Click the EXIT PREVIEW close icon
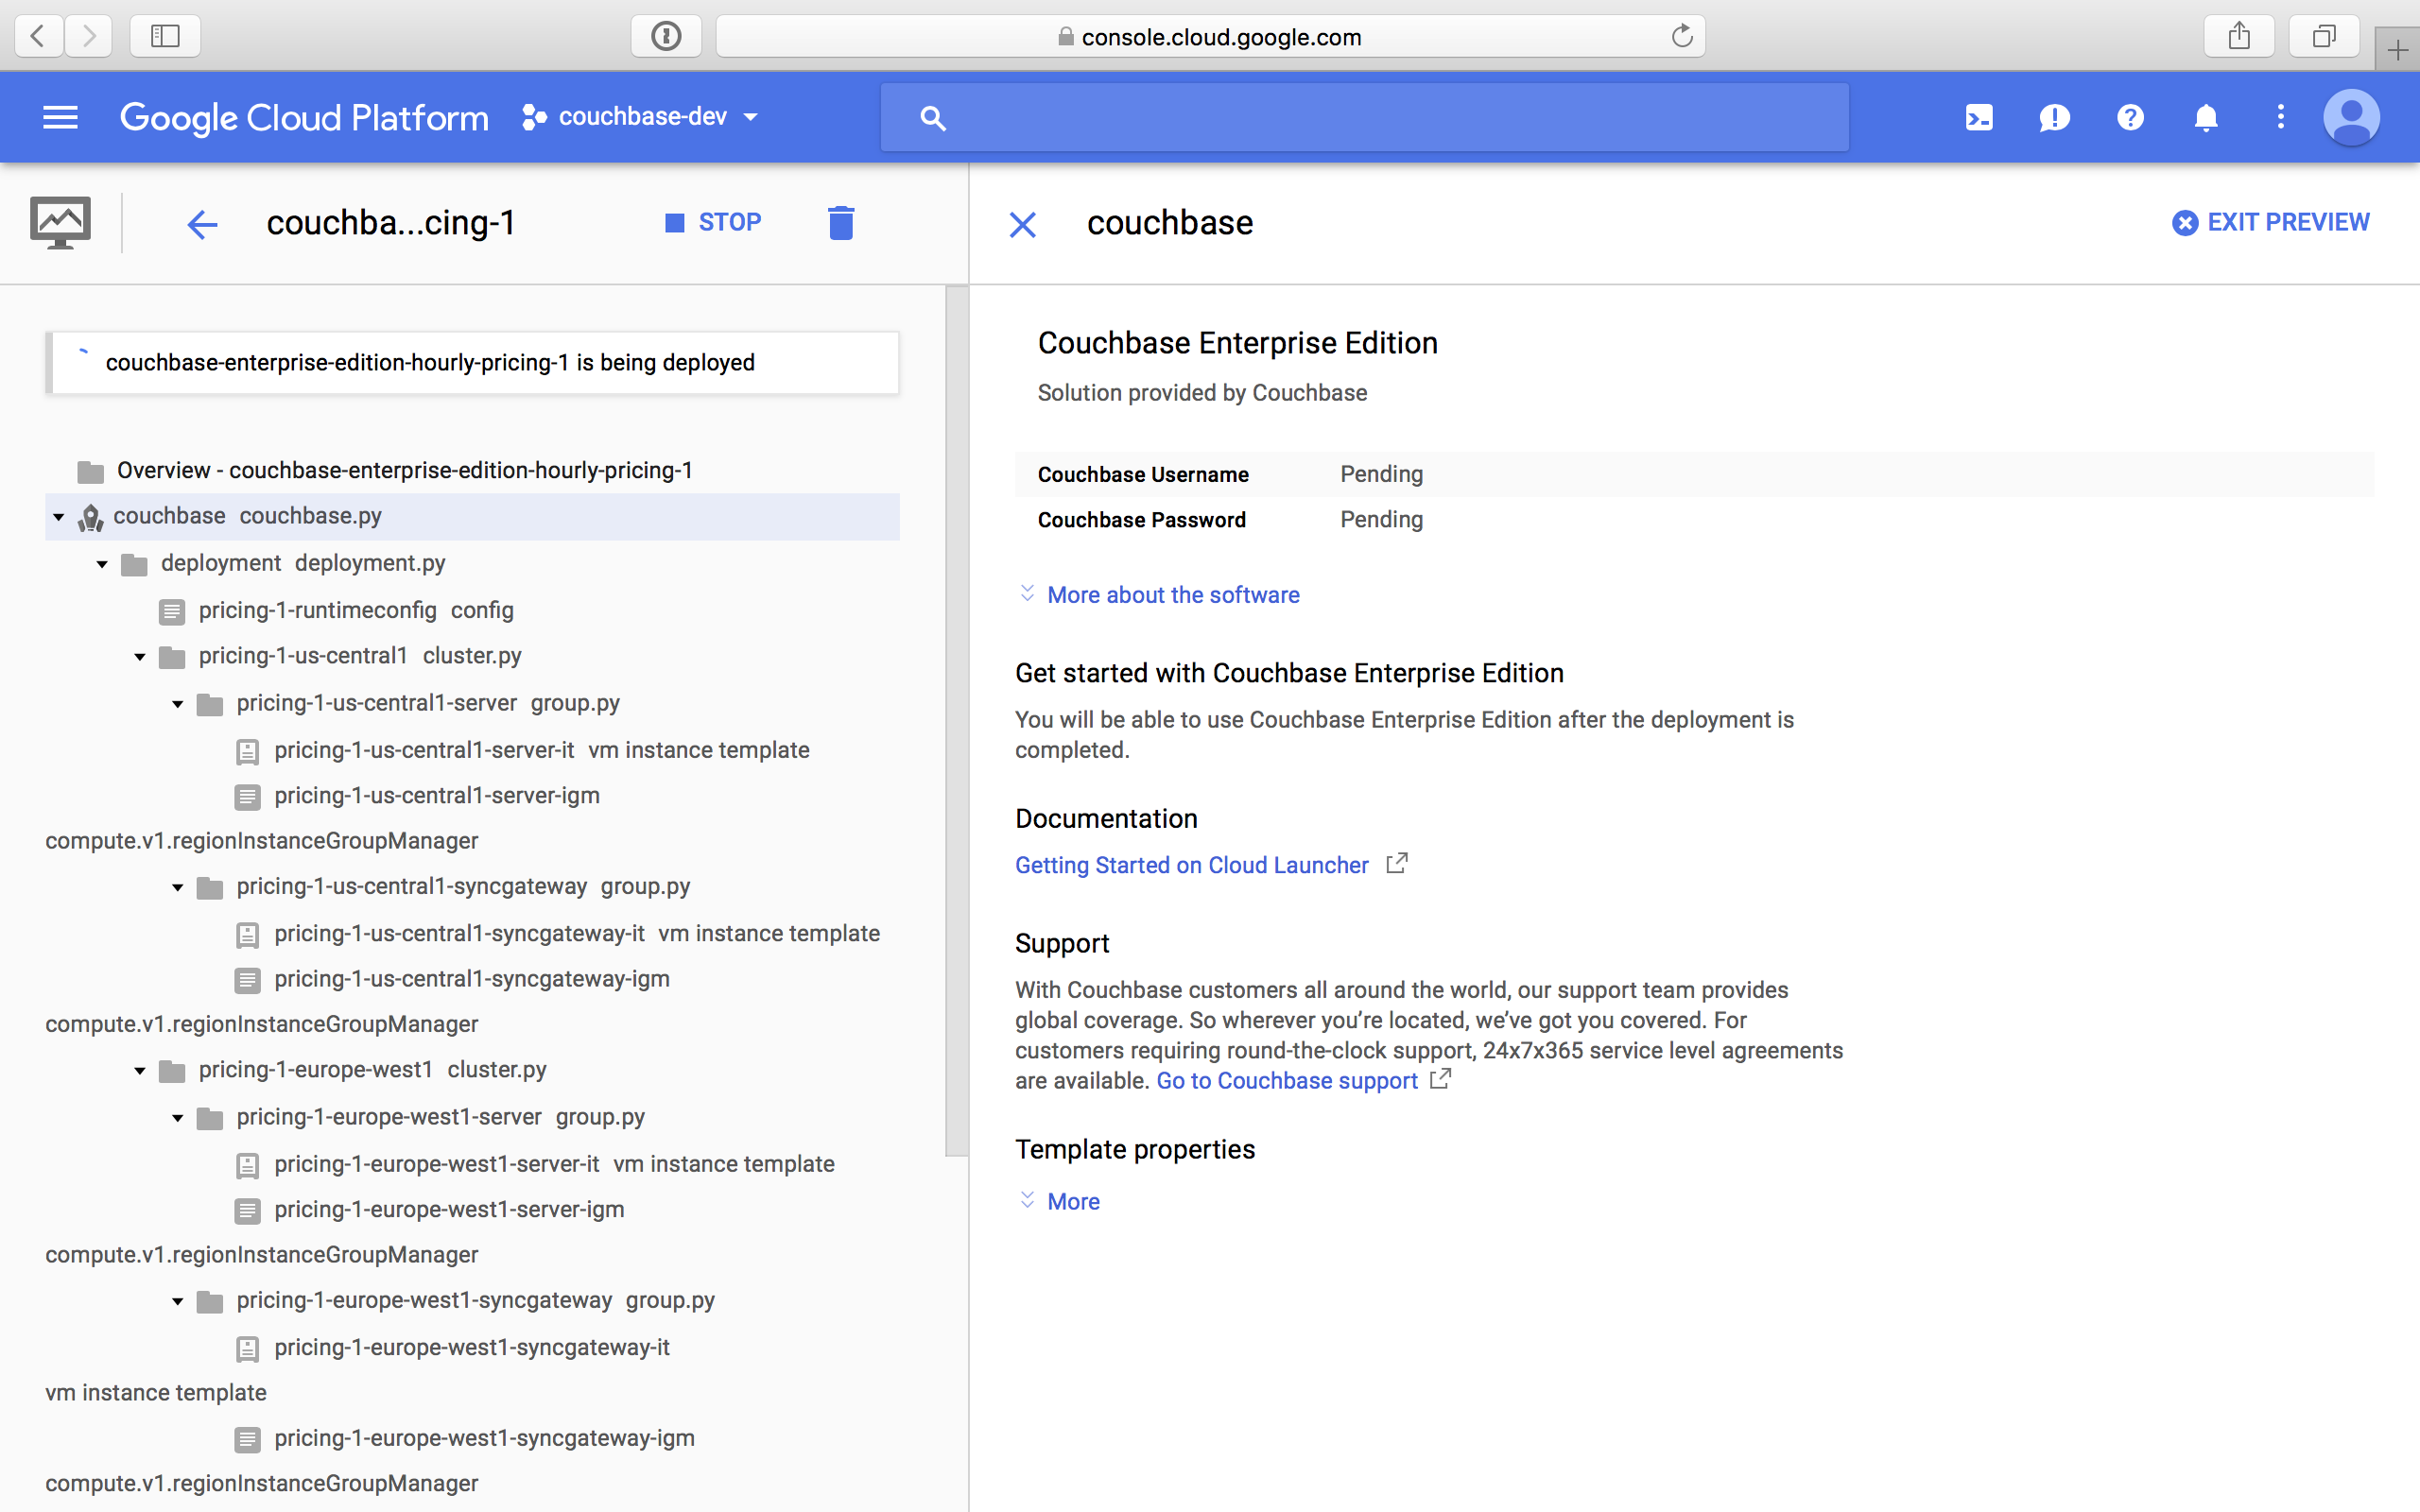The image size is (2420, 1512). coord(2185,221)
